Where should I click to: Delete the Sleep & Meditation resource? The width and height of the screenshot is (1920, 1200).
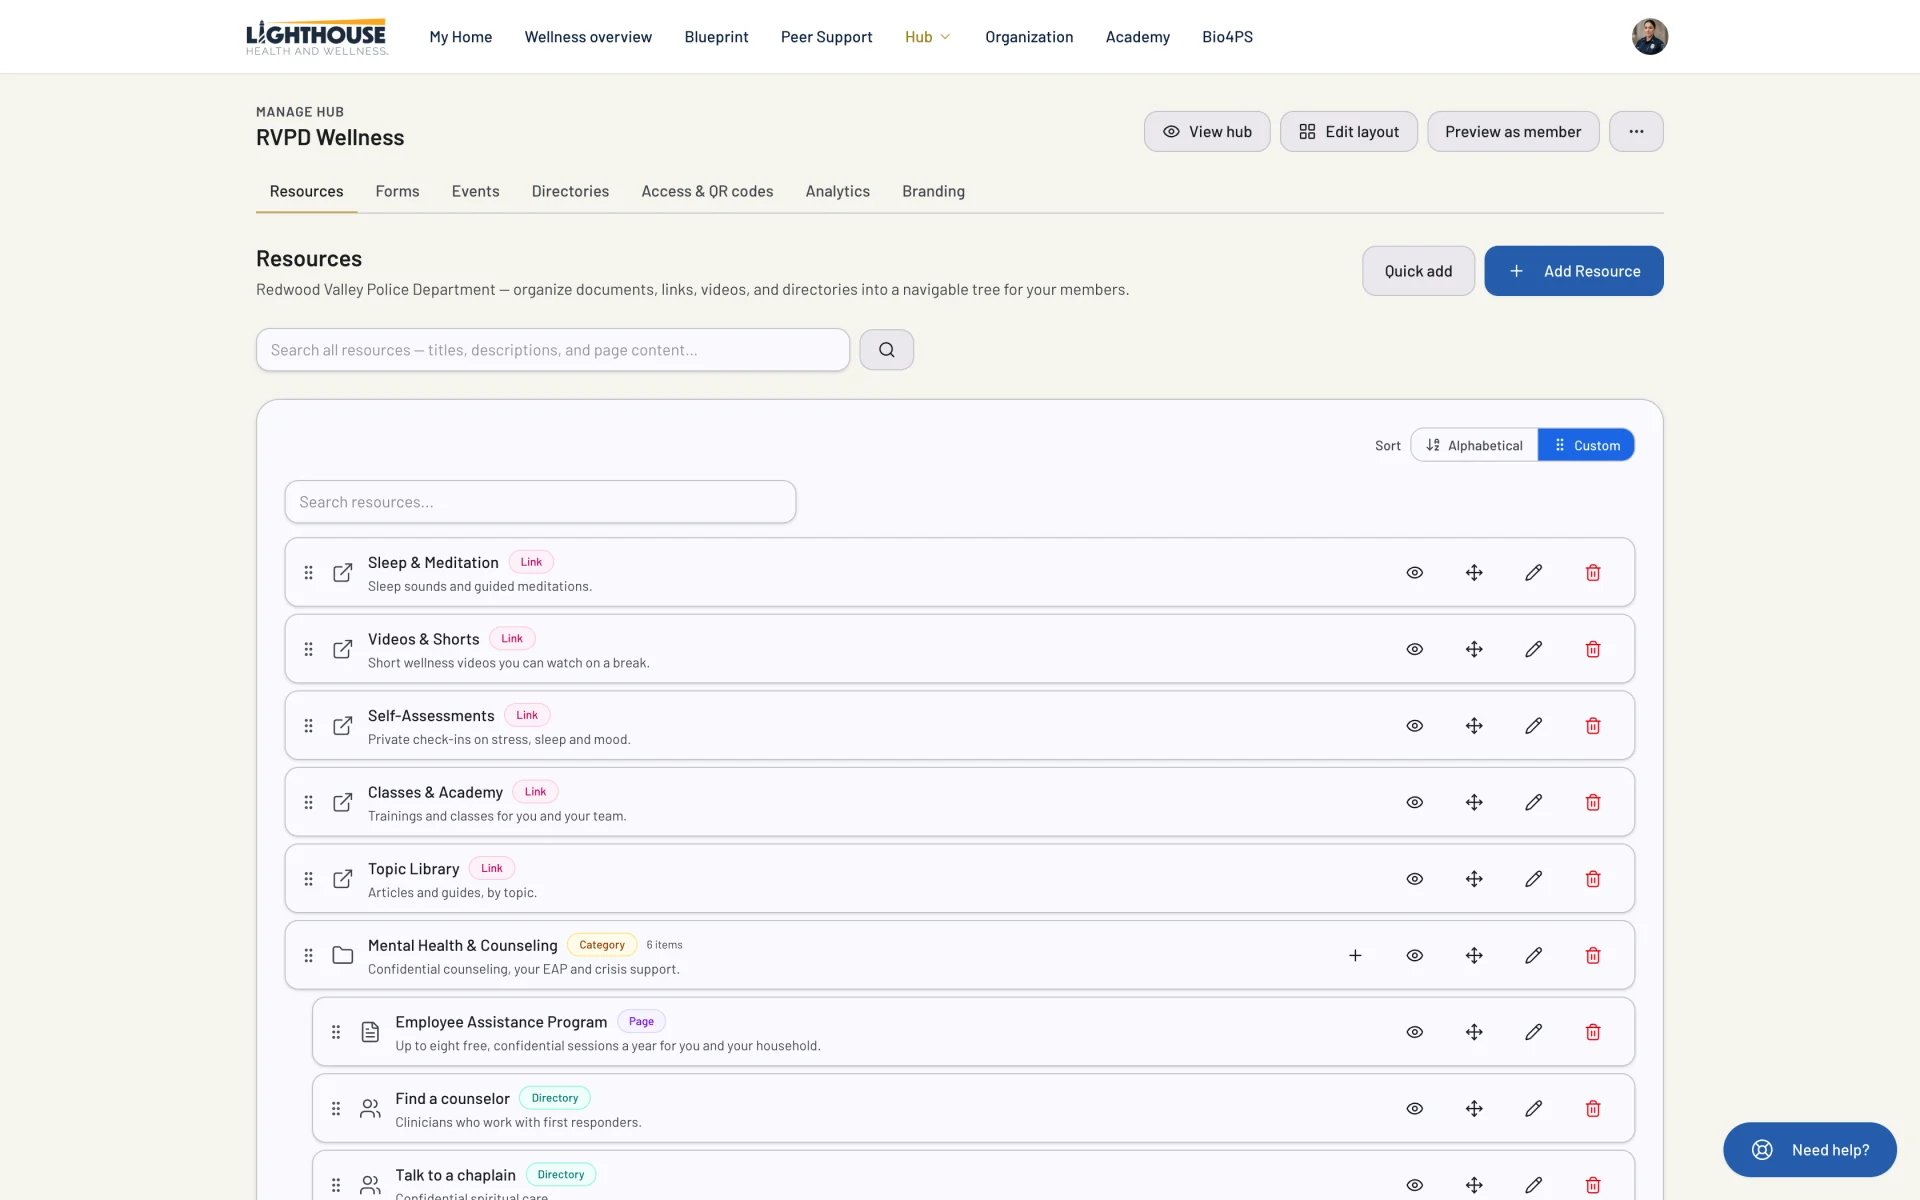(x=1593, y=572)
